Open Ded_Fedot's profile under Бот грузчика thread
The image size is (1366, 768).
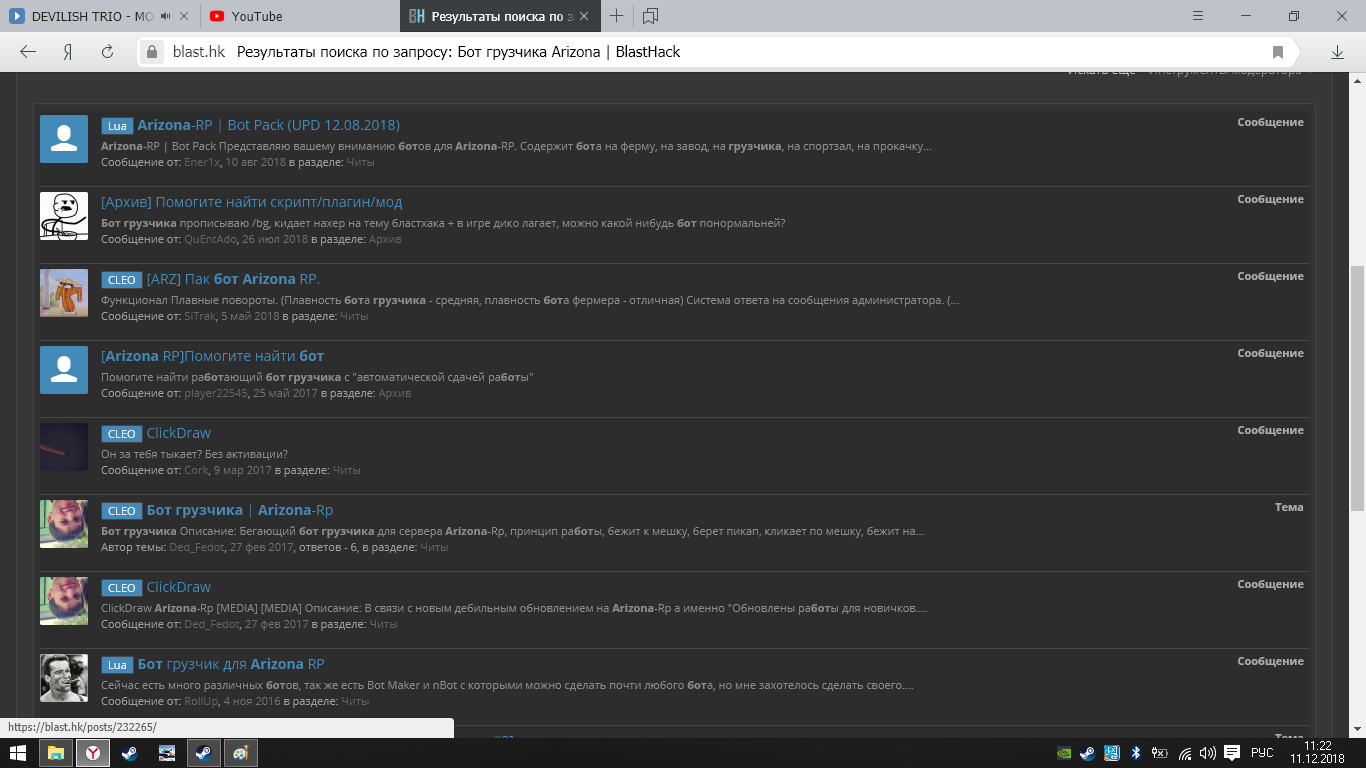197,547
